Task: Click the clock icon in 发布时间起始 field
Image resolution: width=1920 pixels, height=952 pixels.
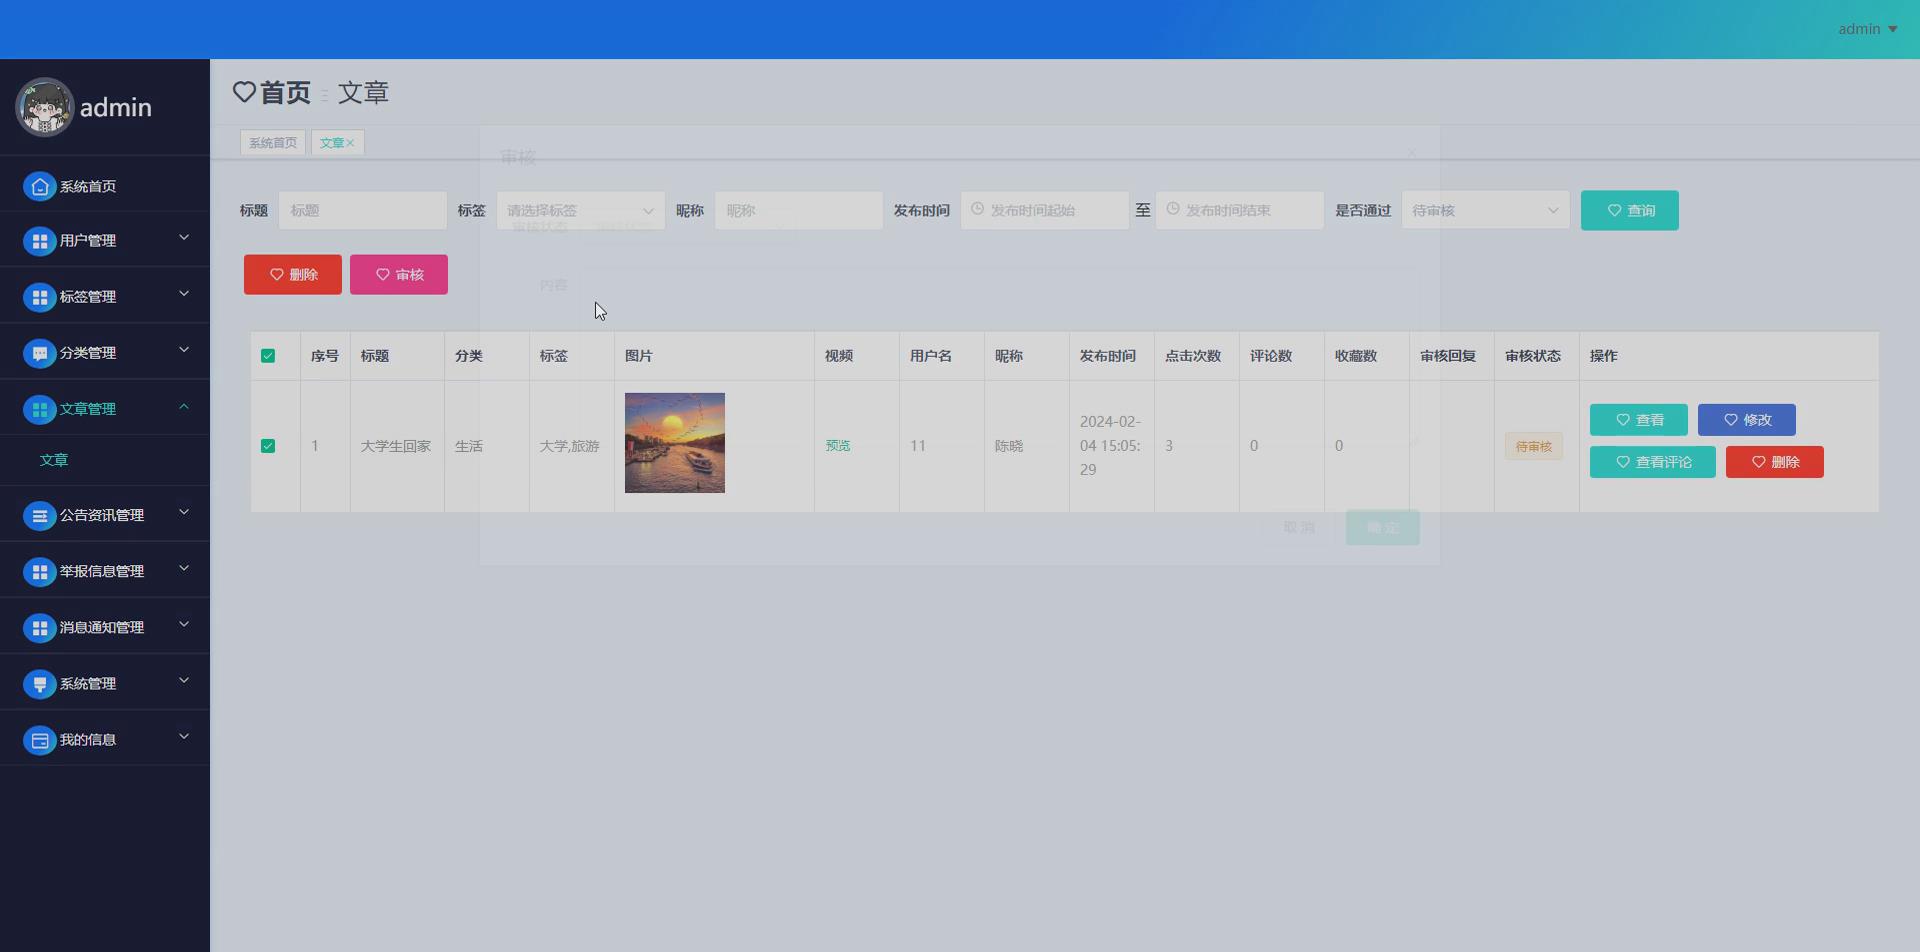Action: [976, 210]
